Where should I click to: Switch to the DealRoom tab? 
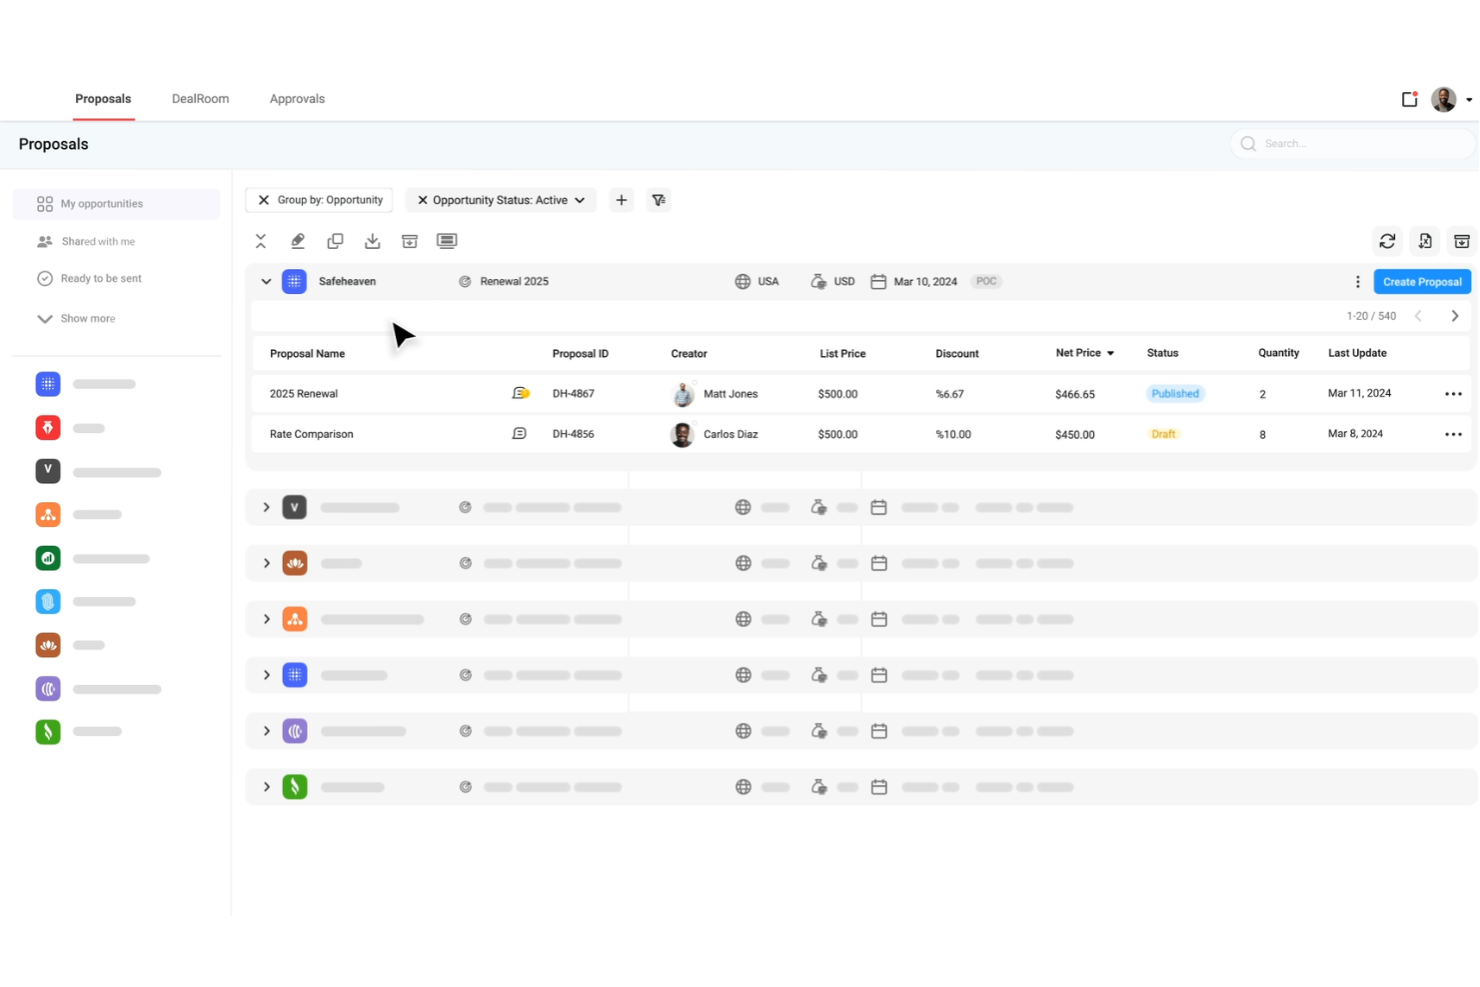200,98
